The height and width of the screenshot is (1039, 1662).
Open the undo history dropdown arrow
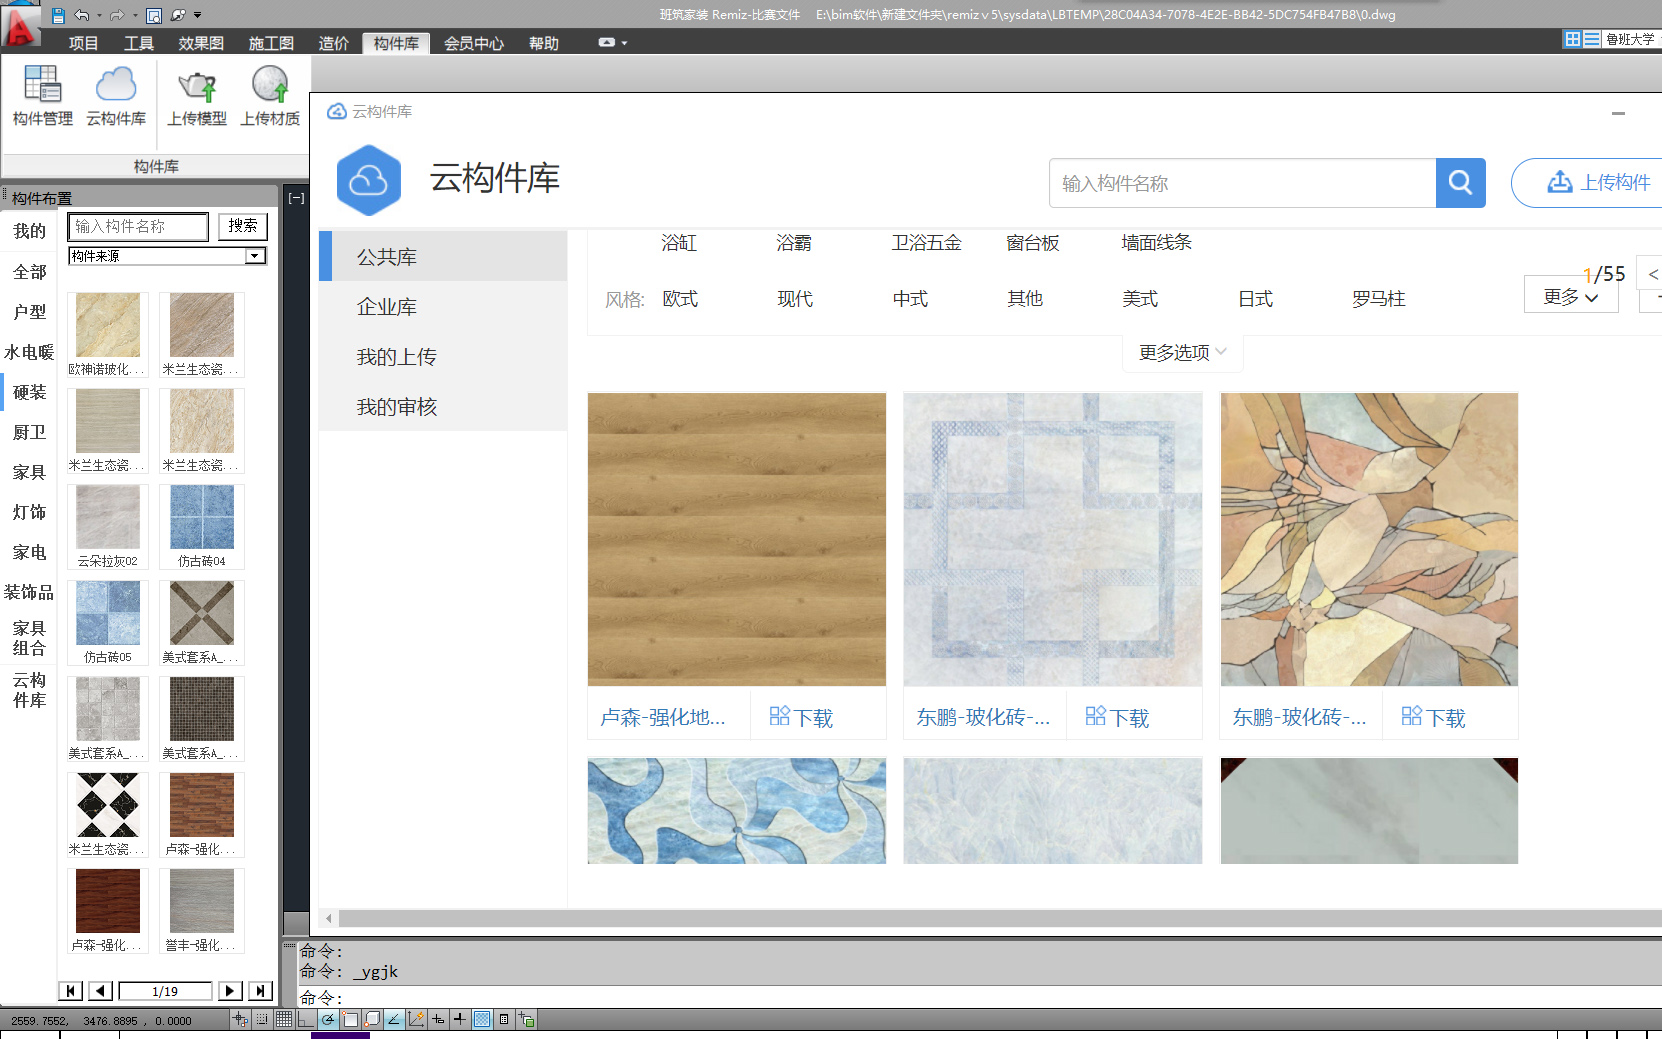[x=99, y=15]
